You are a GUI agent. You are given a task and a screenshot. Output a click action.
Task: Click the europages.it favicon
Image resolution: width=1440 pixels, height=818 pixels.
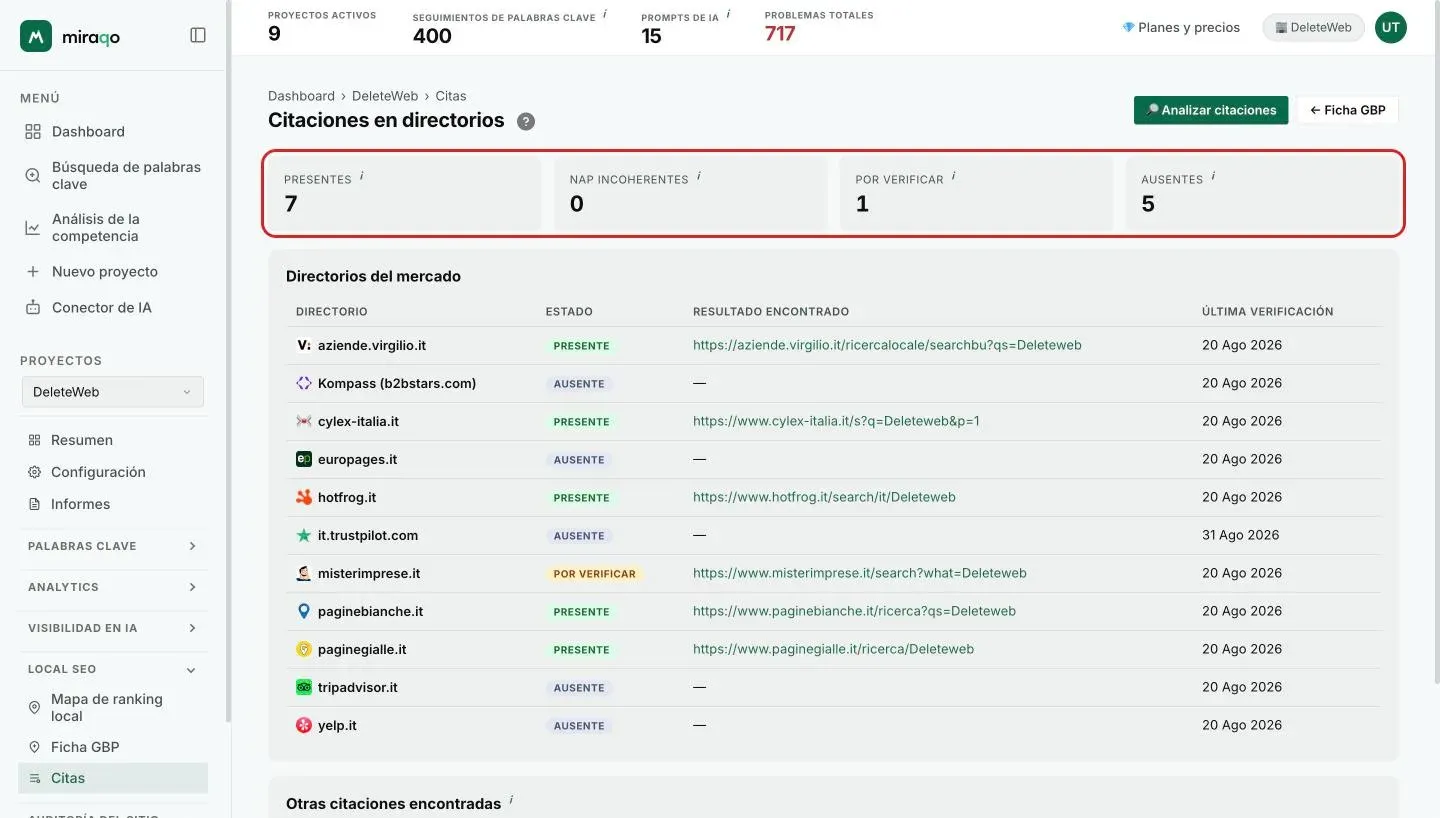tap(304, 459)
